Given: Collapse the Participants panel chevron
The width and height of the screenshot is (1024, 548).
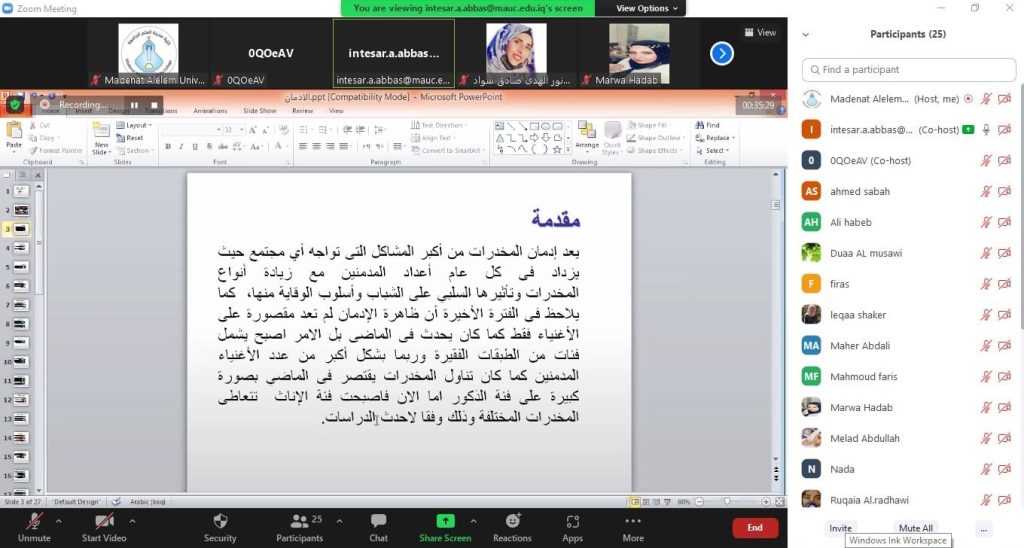Looking at the screenshot, I should pyautogui.click(x=806, y=35).
